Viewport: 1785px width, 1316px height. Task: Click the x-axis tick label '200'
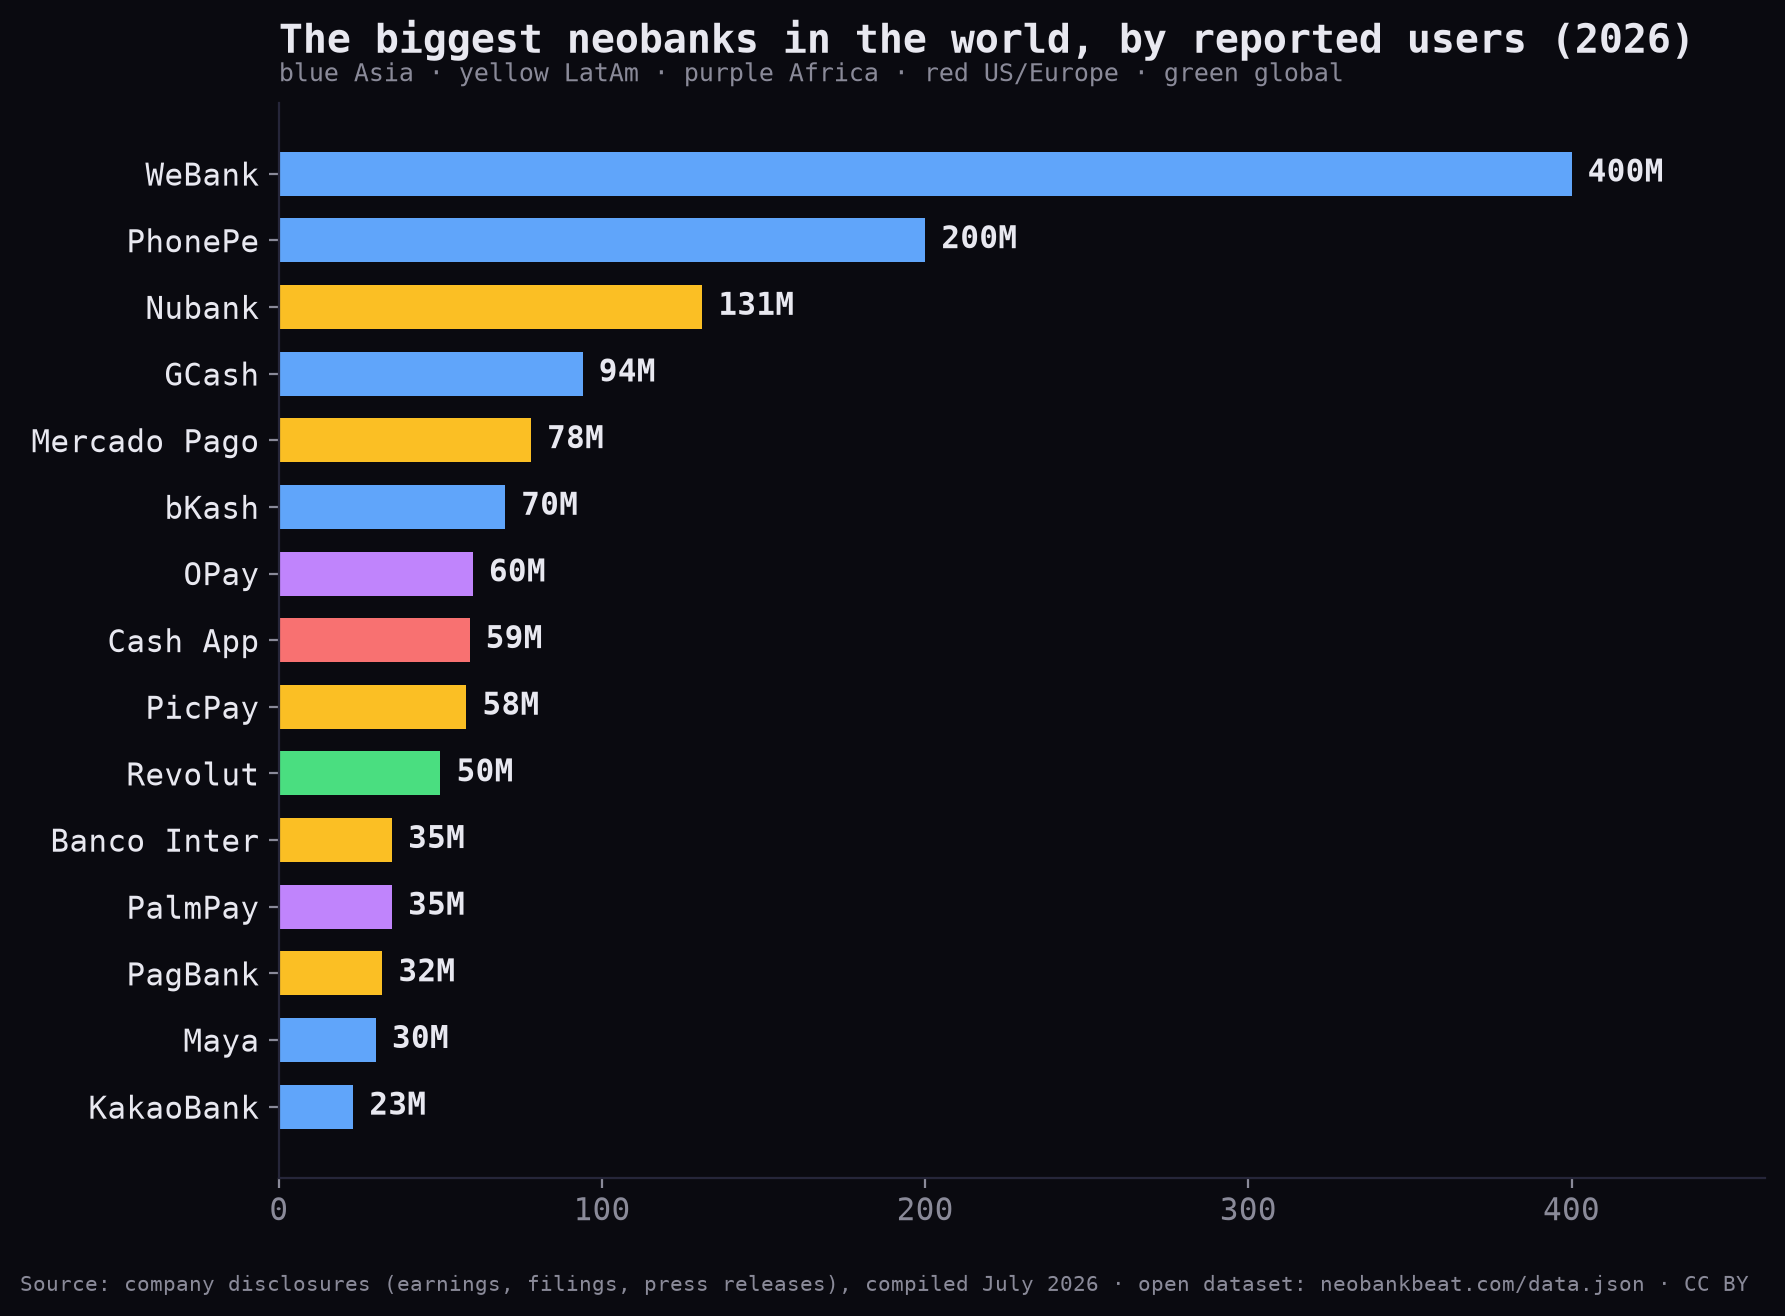[925, 1210]
